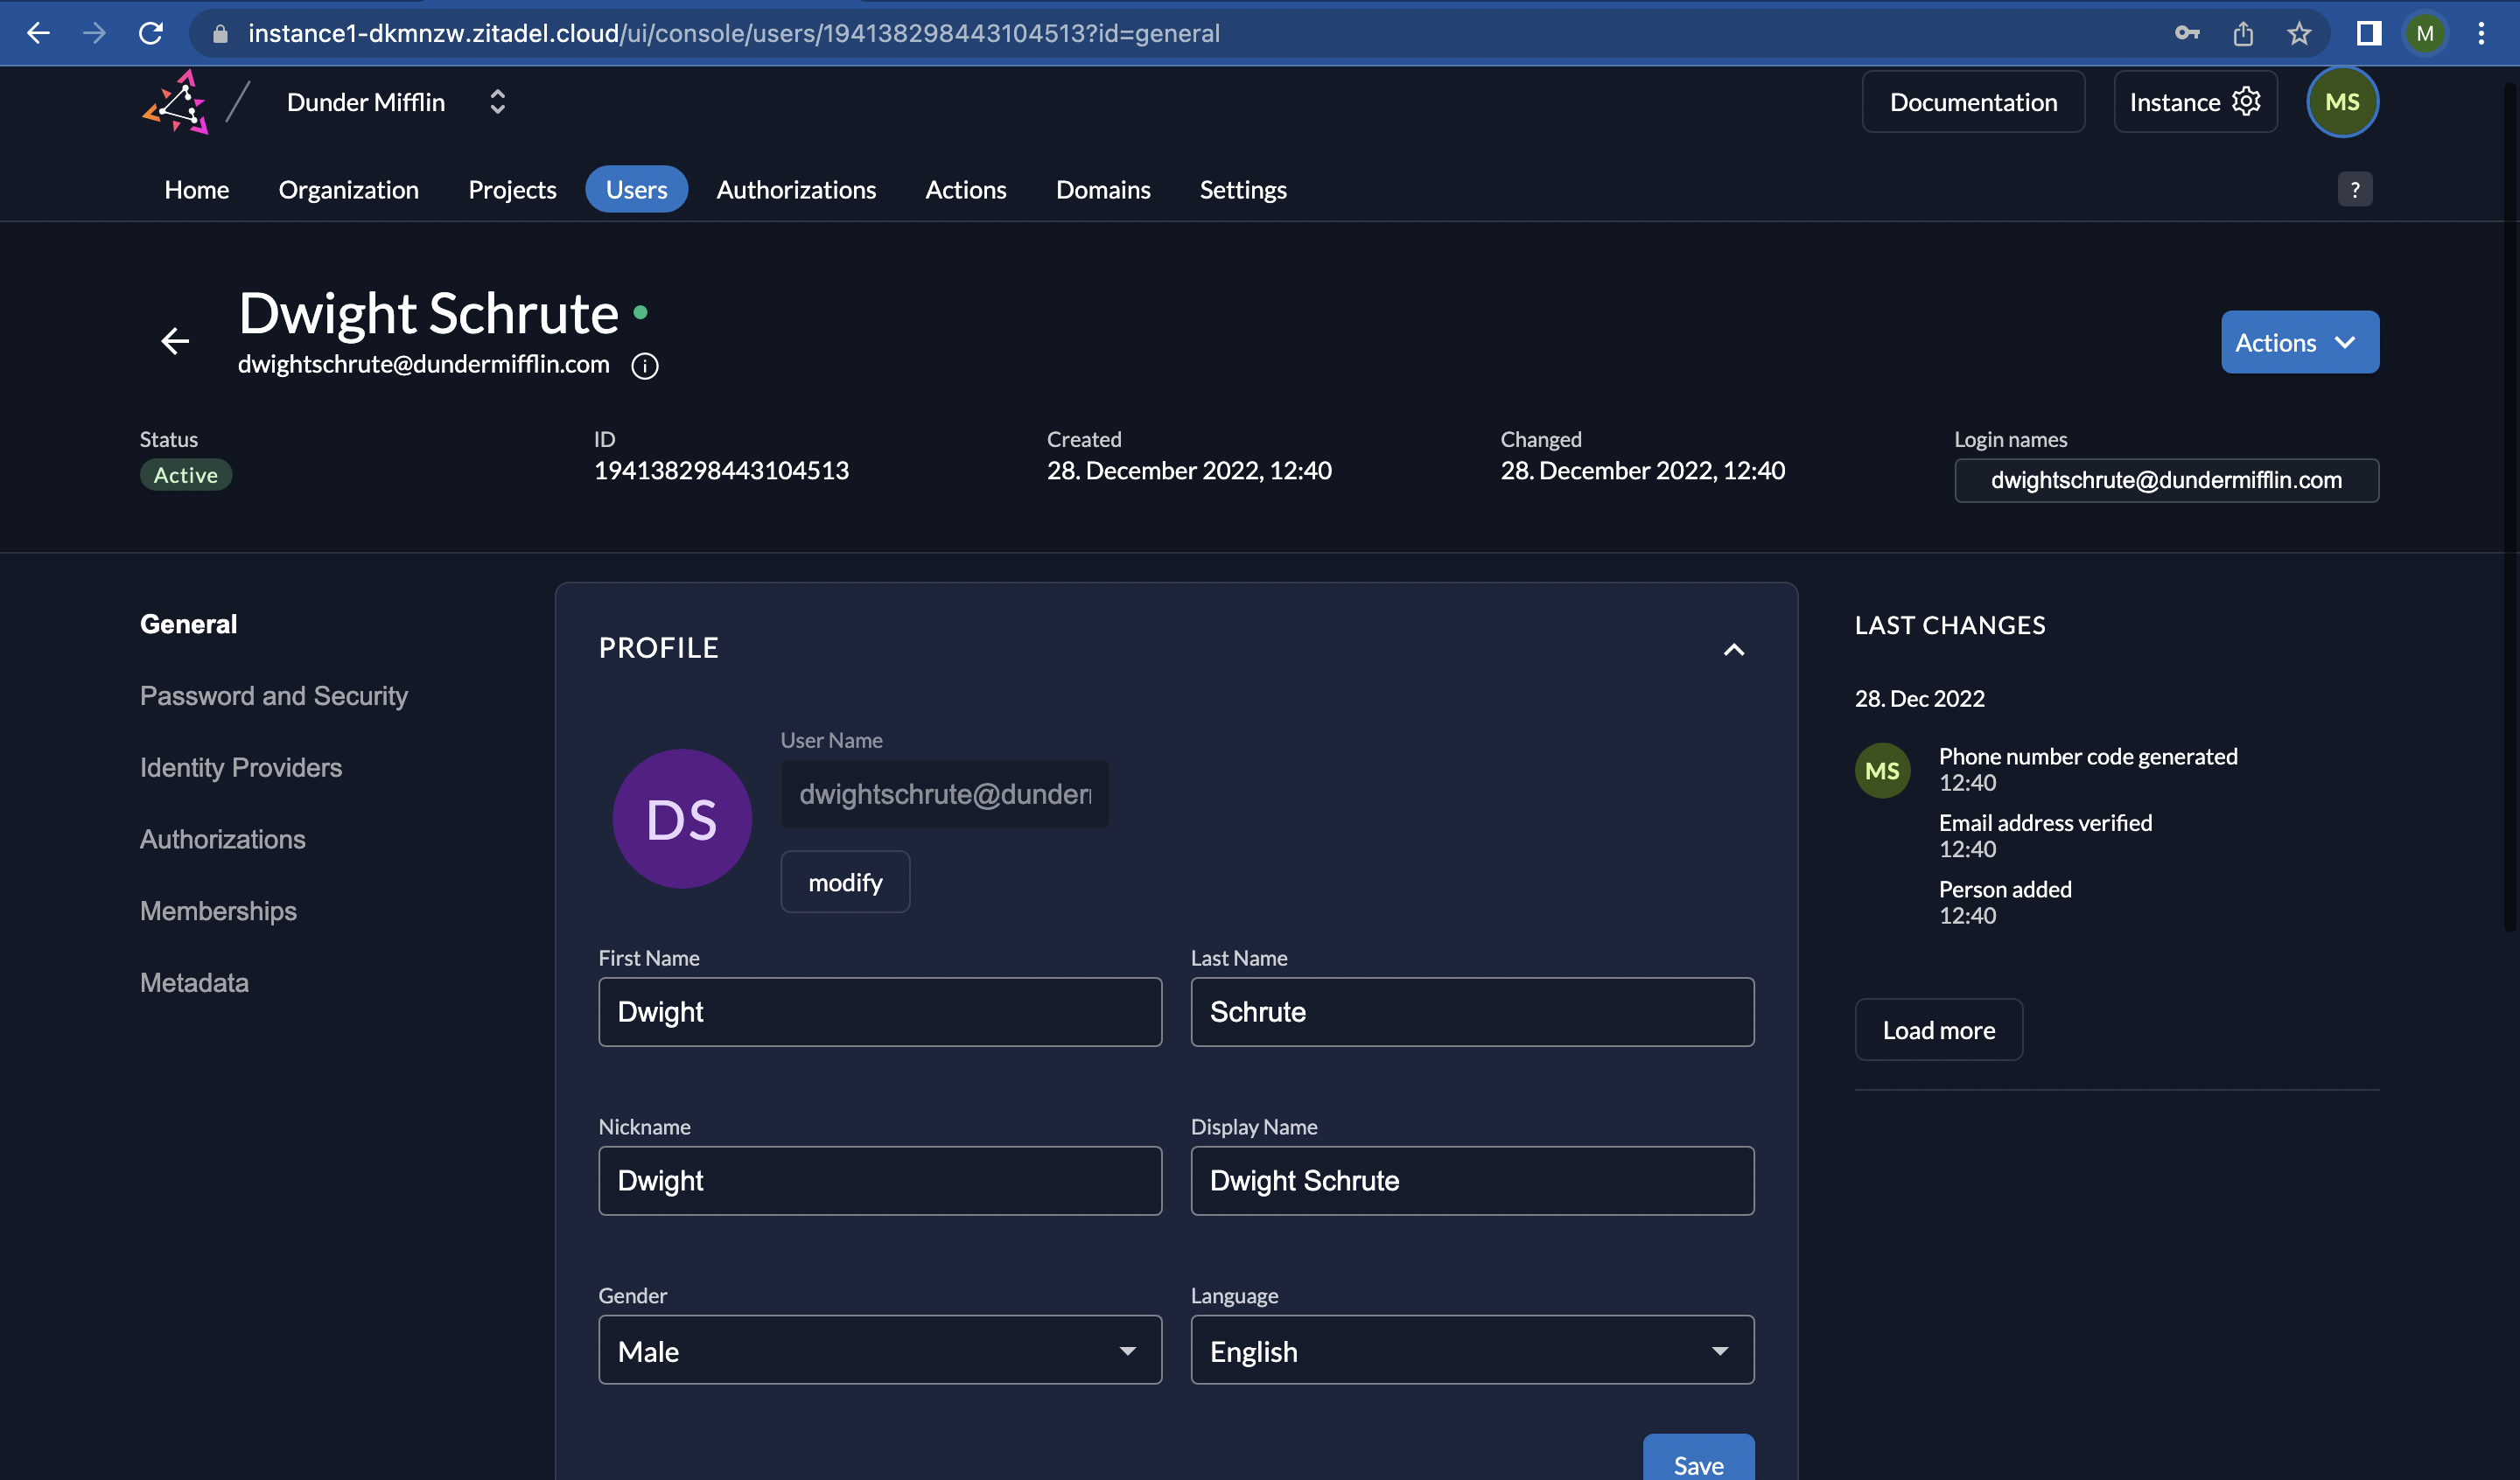Click the ZITADEL logo icon
The height and width of the screenshot is (1480, 2520).
pyautogui.click(x=176, y=102)
